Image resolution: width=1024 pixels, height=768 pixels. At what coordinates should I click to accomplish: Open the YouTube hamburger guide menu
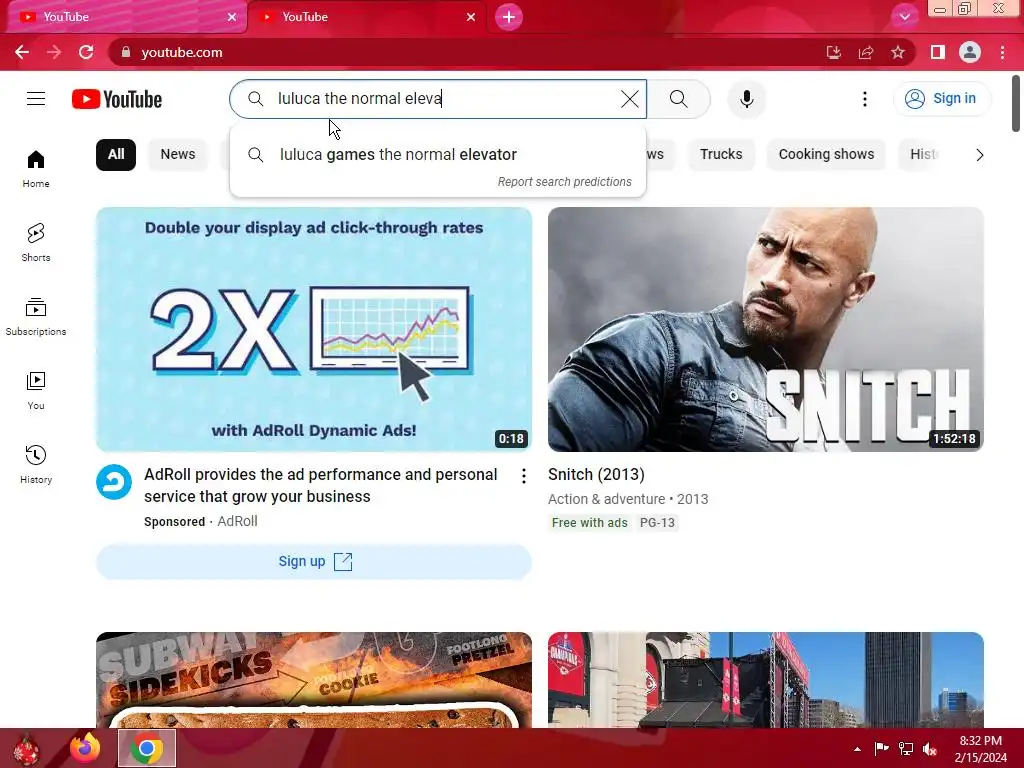click(36, 99)
